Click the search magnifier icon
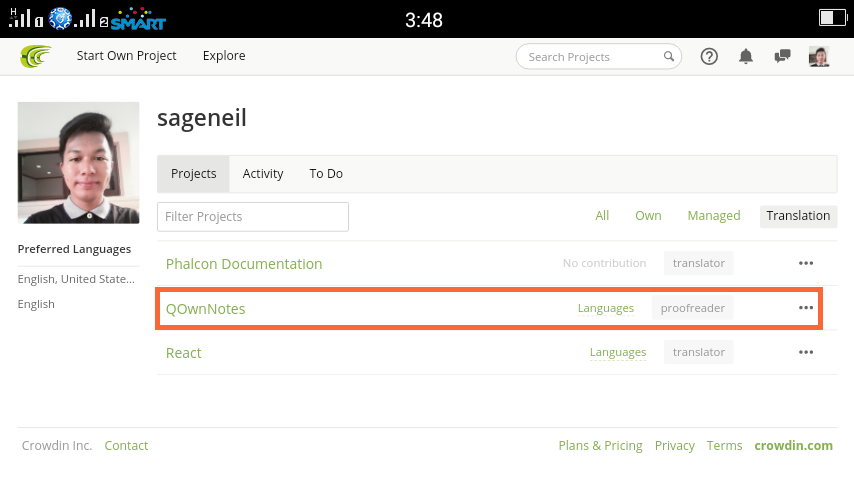 coord(668,56)
